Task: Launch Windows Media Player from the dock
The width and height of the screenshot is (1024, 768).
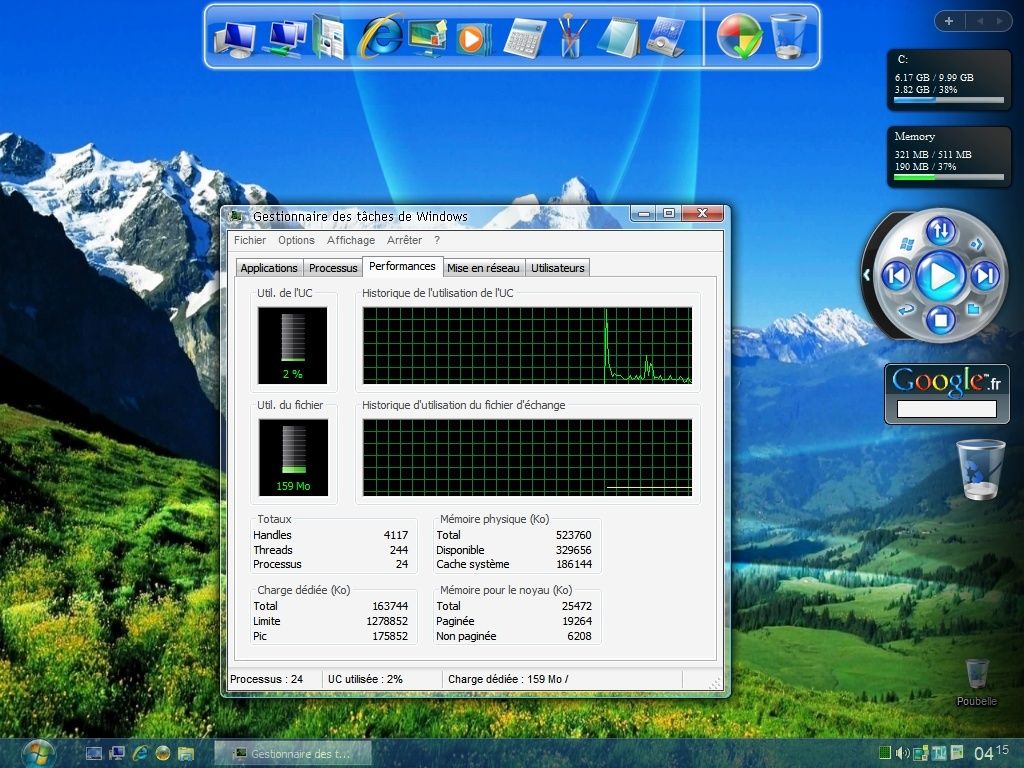Action: [x=473, y=39]
